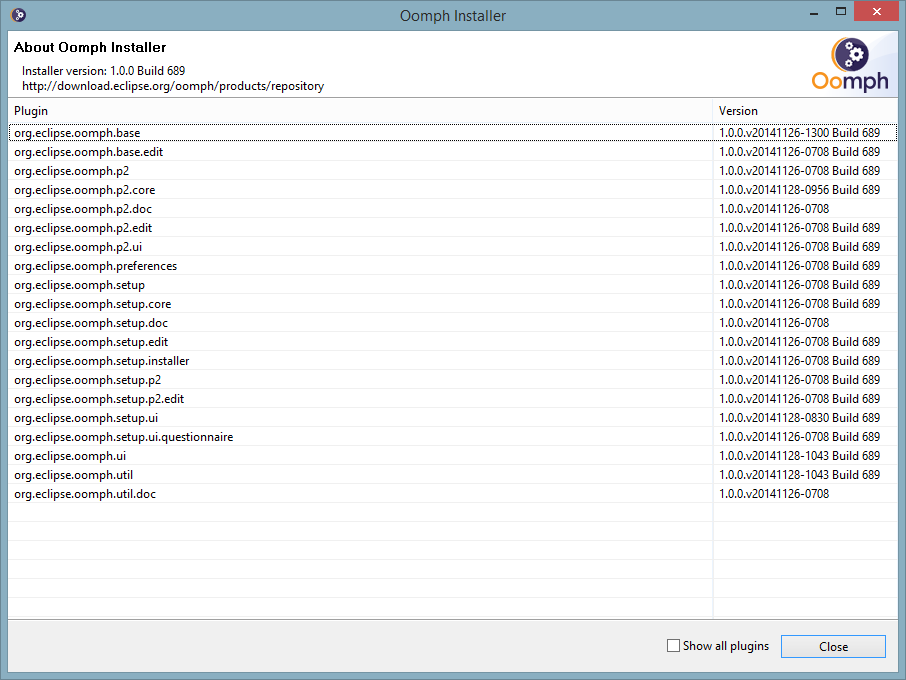This screenshot has height=680, width=906.
Task: Select the org.eclipse.oomph.setup.installer row
Action: pos(453,361)
